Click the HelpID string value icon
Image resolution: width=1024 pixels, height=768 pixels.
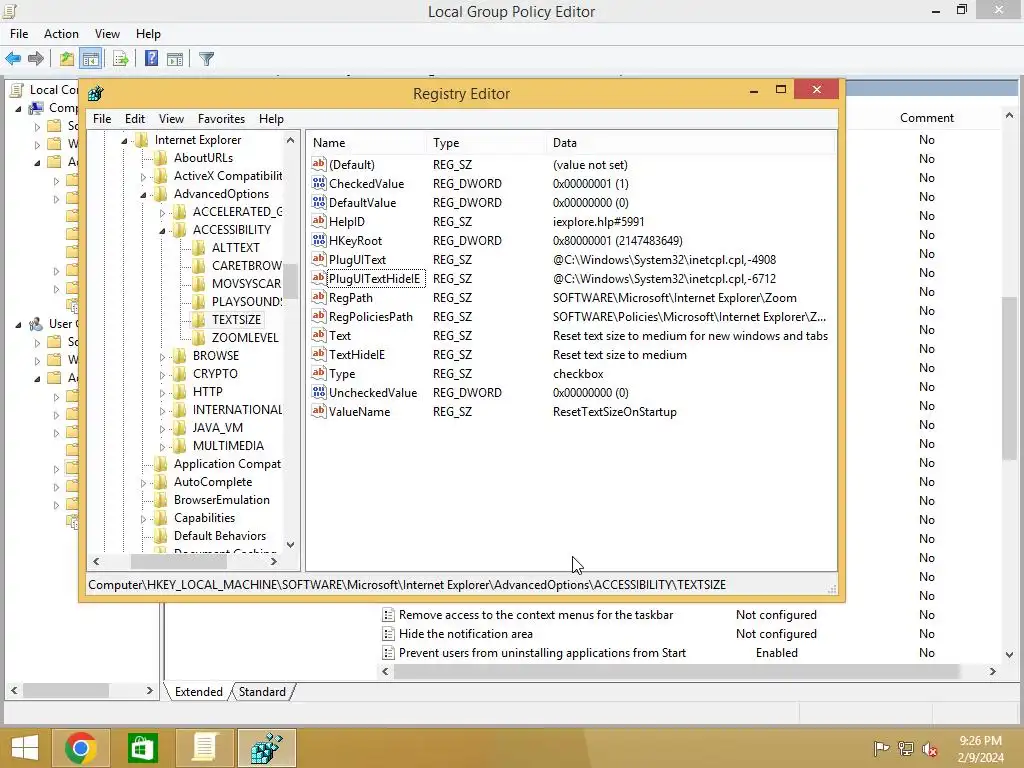point(319,221)
